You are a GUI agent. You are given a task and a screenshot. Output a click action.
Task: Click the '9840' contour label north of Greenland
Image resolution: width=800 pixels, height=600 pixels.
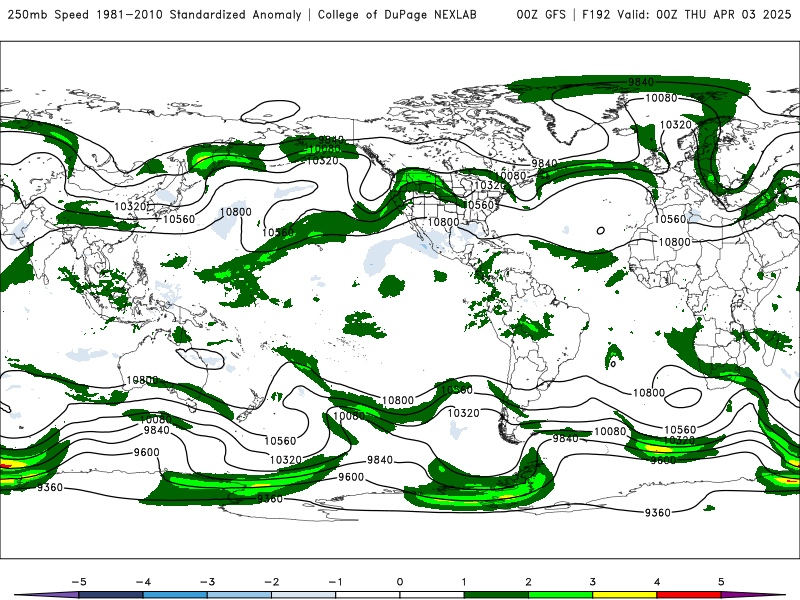641,82
